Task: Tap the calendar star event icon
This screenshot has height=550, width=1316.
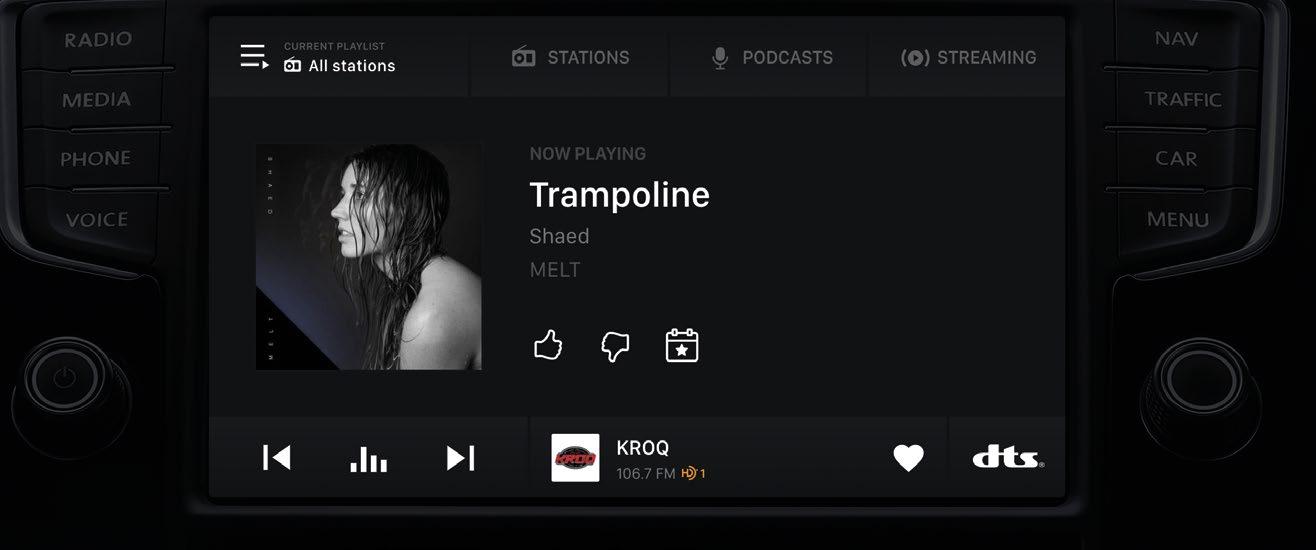Action: coord(682,345)
